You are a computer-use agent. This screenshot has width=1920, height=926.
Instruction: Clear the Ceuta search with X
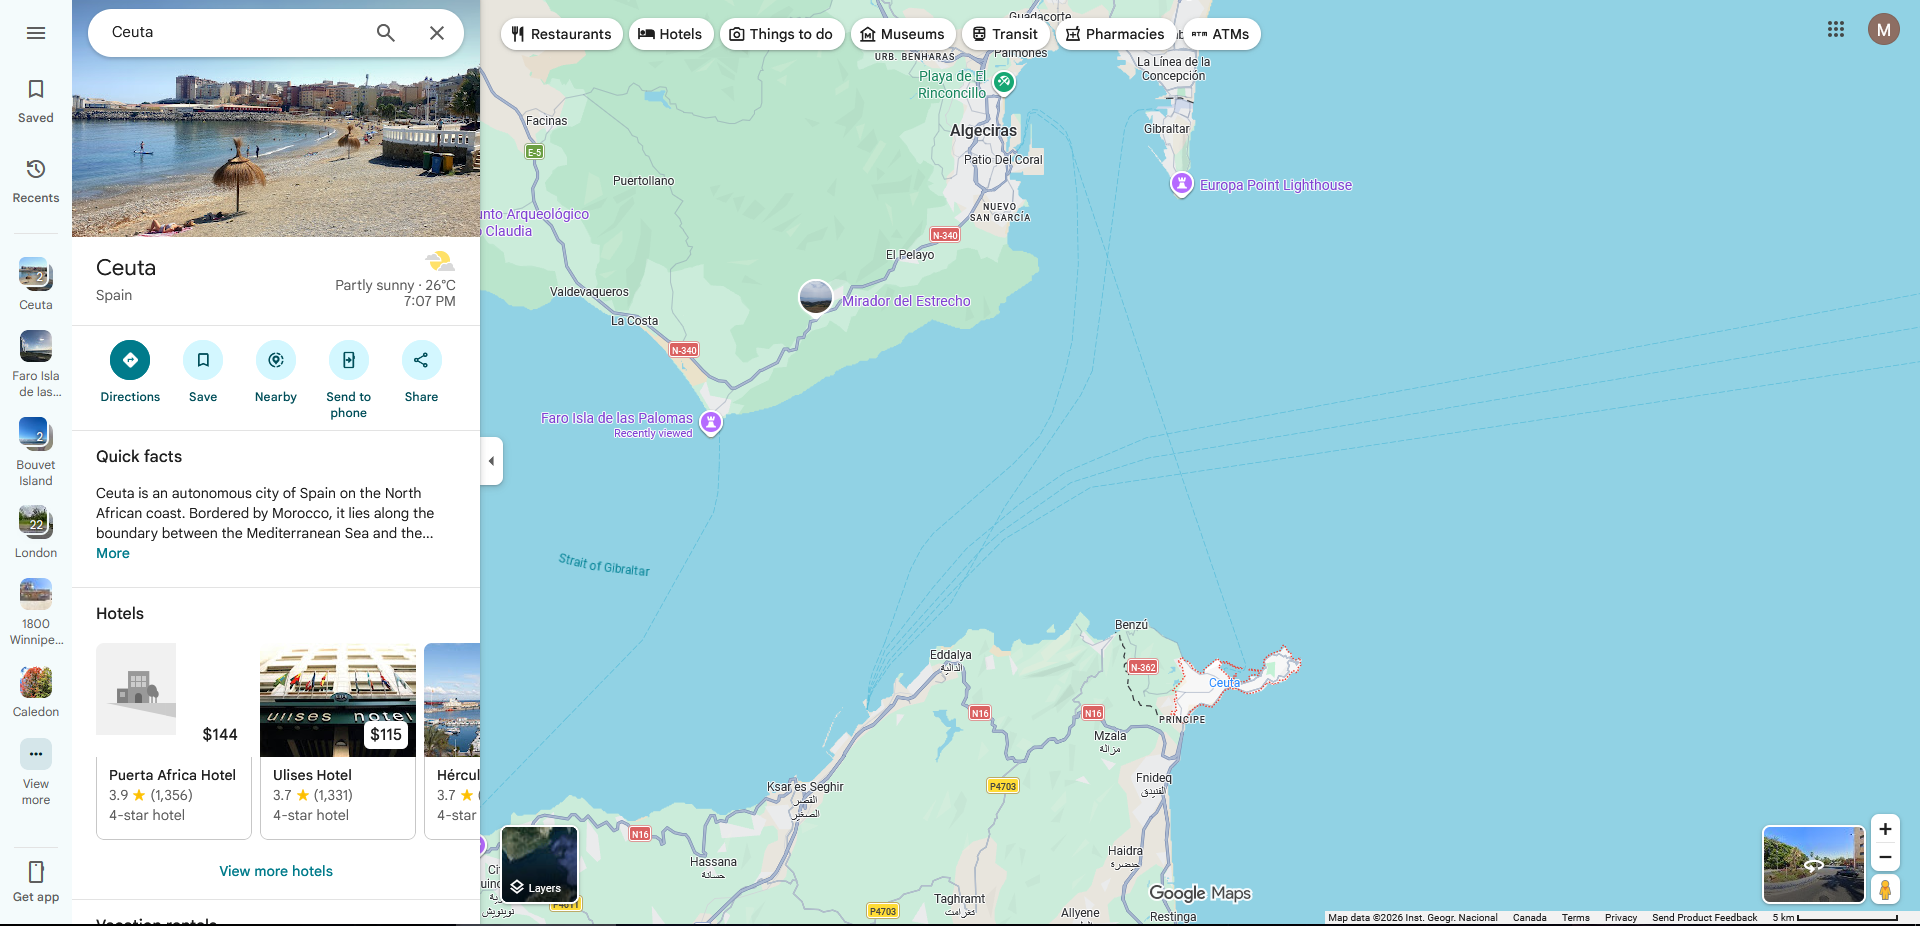pos(437,33)
